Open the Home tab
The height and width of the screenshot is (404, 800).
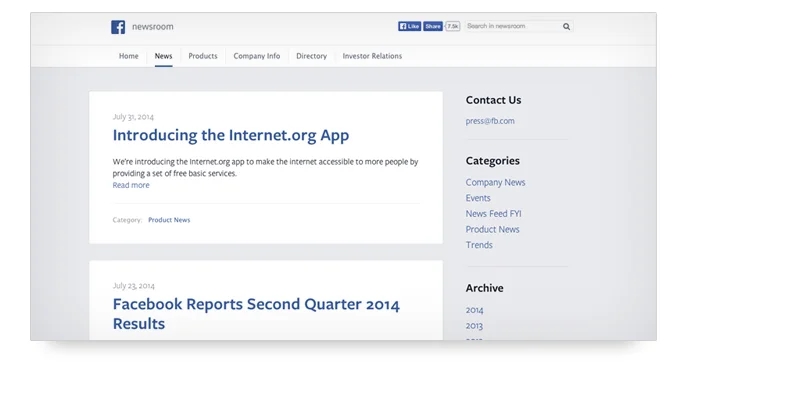(x=129, y=56)
